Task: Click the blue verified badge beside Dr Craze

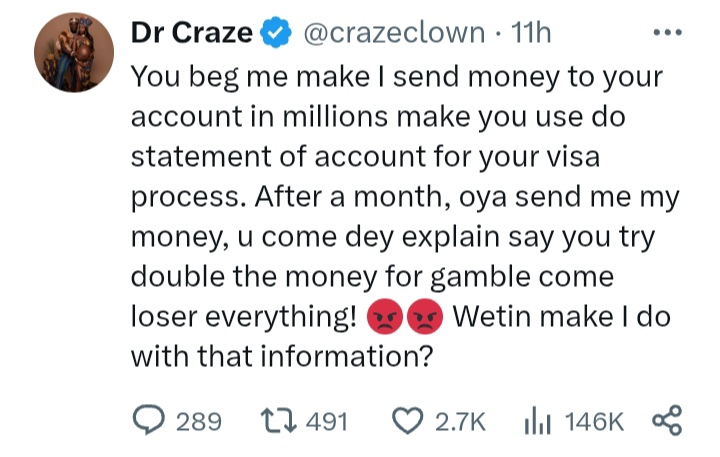Action: (x=273, y=34)
